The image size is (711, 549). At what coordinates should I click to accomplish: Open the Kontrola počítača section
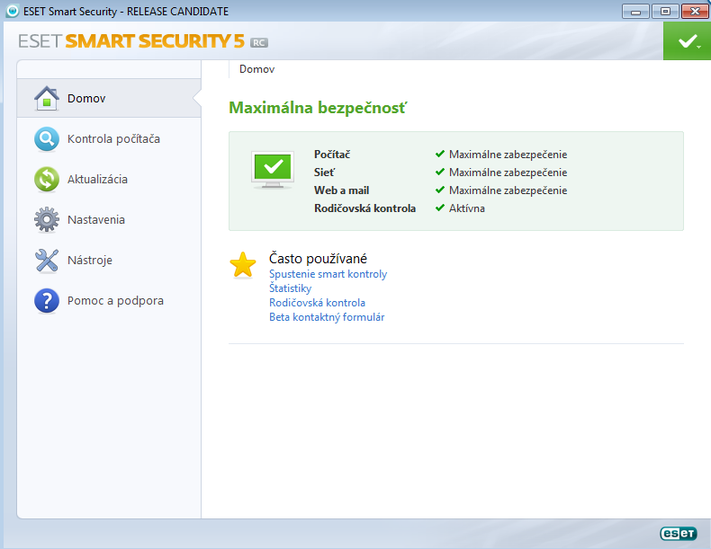(109, 139)
